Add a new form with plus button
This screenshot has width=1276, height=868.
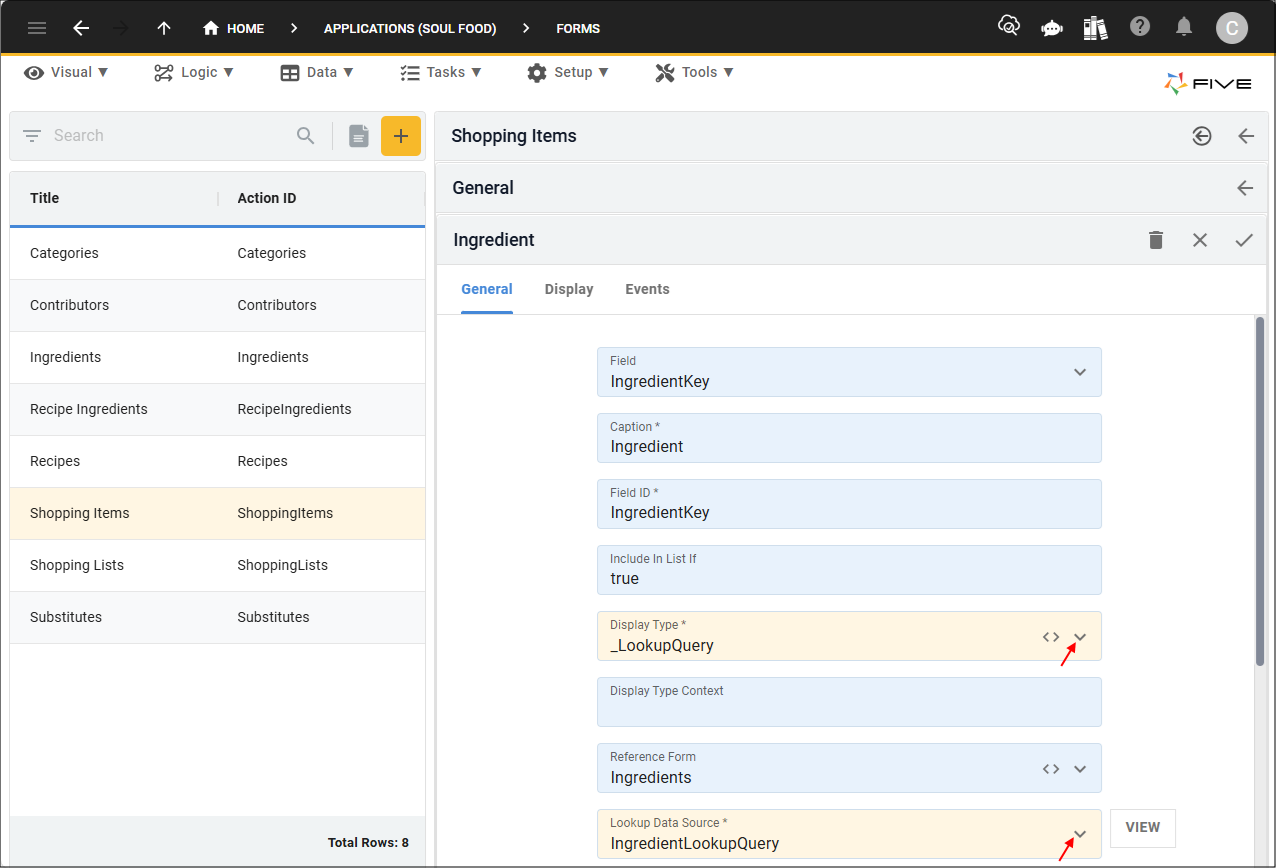(401, 136)
